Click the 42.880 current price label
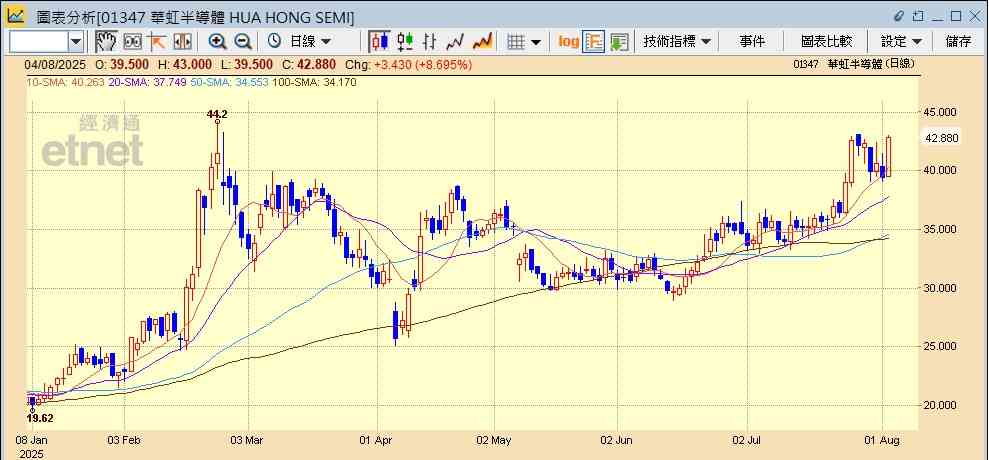The image size is (989, 460). [x=941, y=138]
